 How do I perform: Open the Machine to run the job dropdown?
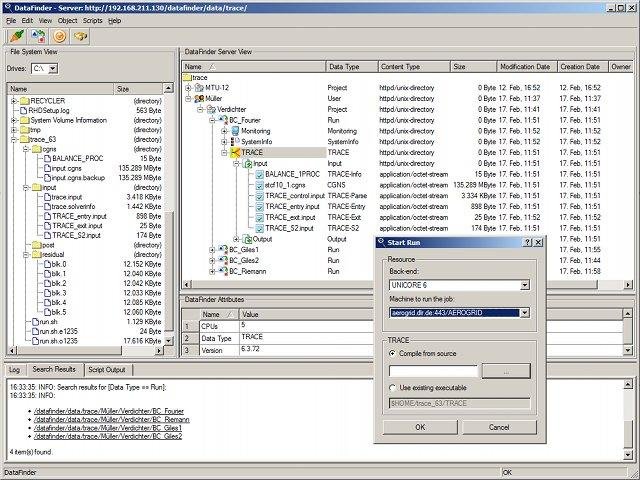point(525,312)
